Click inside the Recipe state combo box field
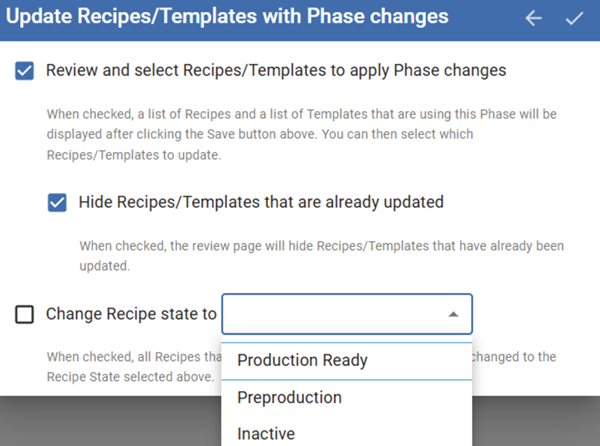The image size is (600, 446). click(330, 314)
